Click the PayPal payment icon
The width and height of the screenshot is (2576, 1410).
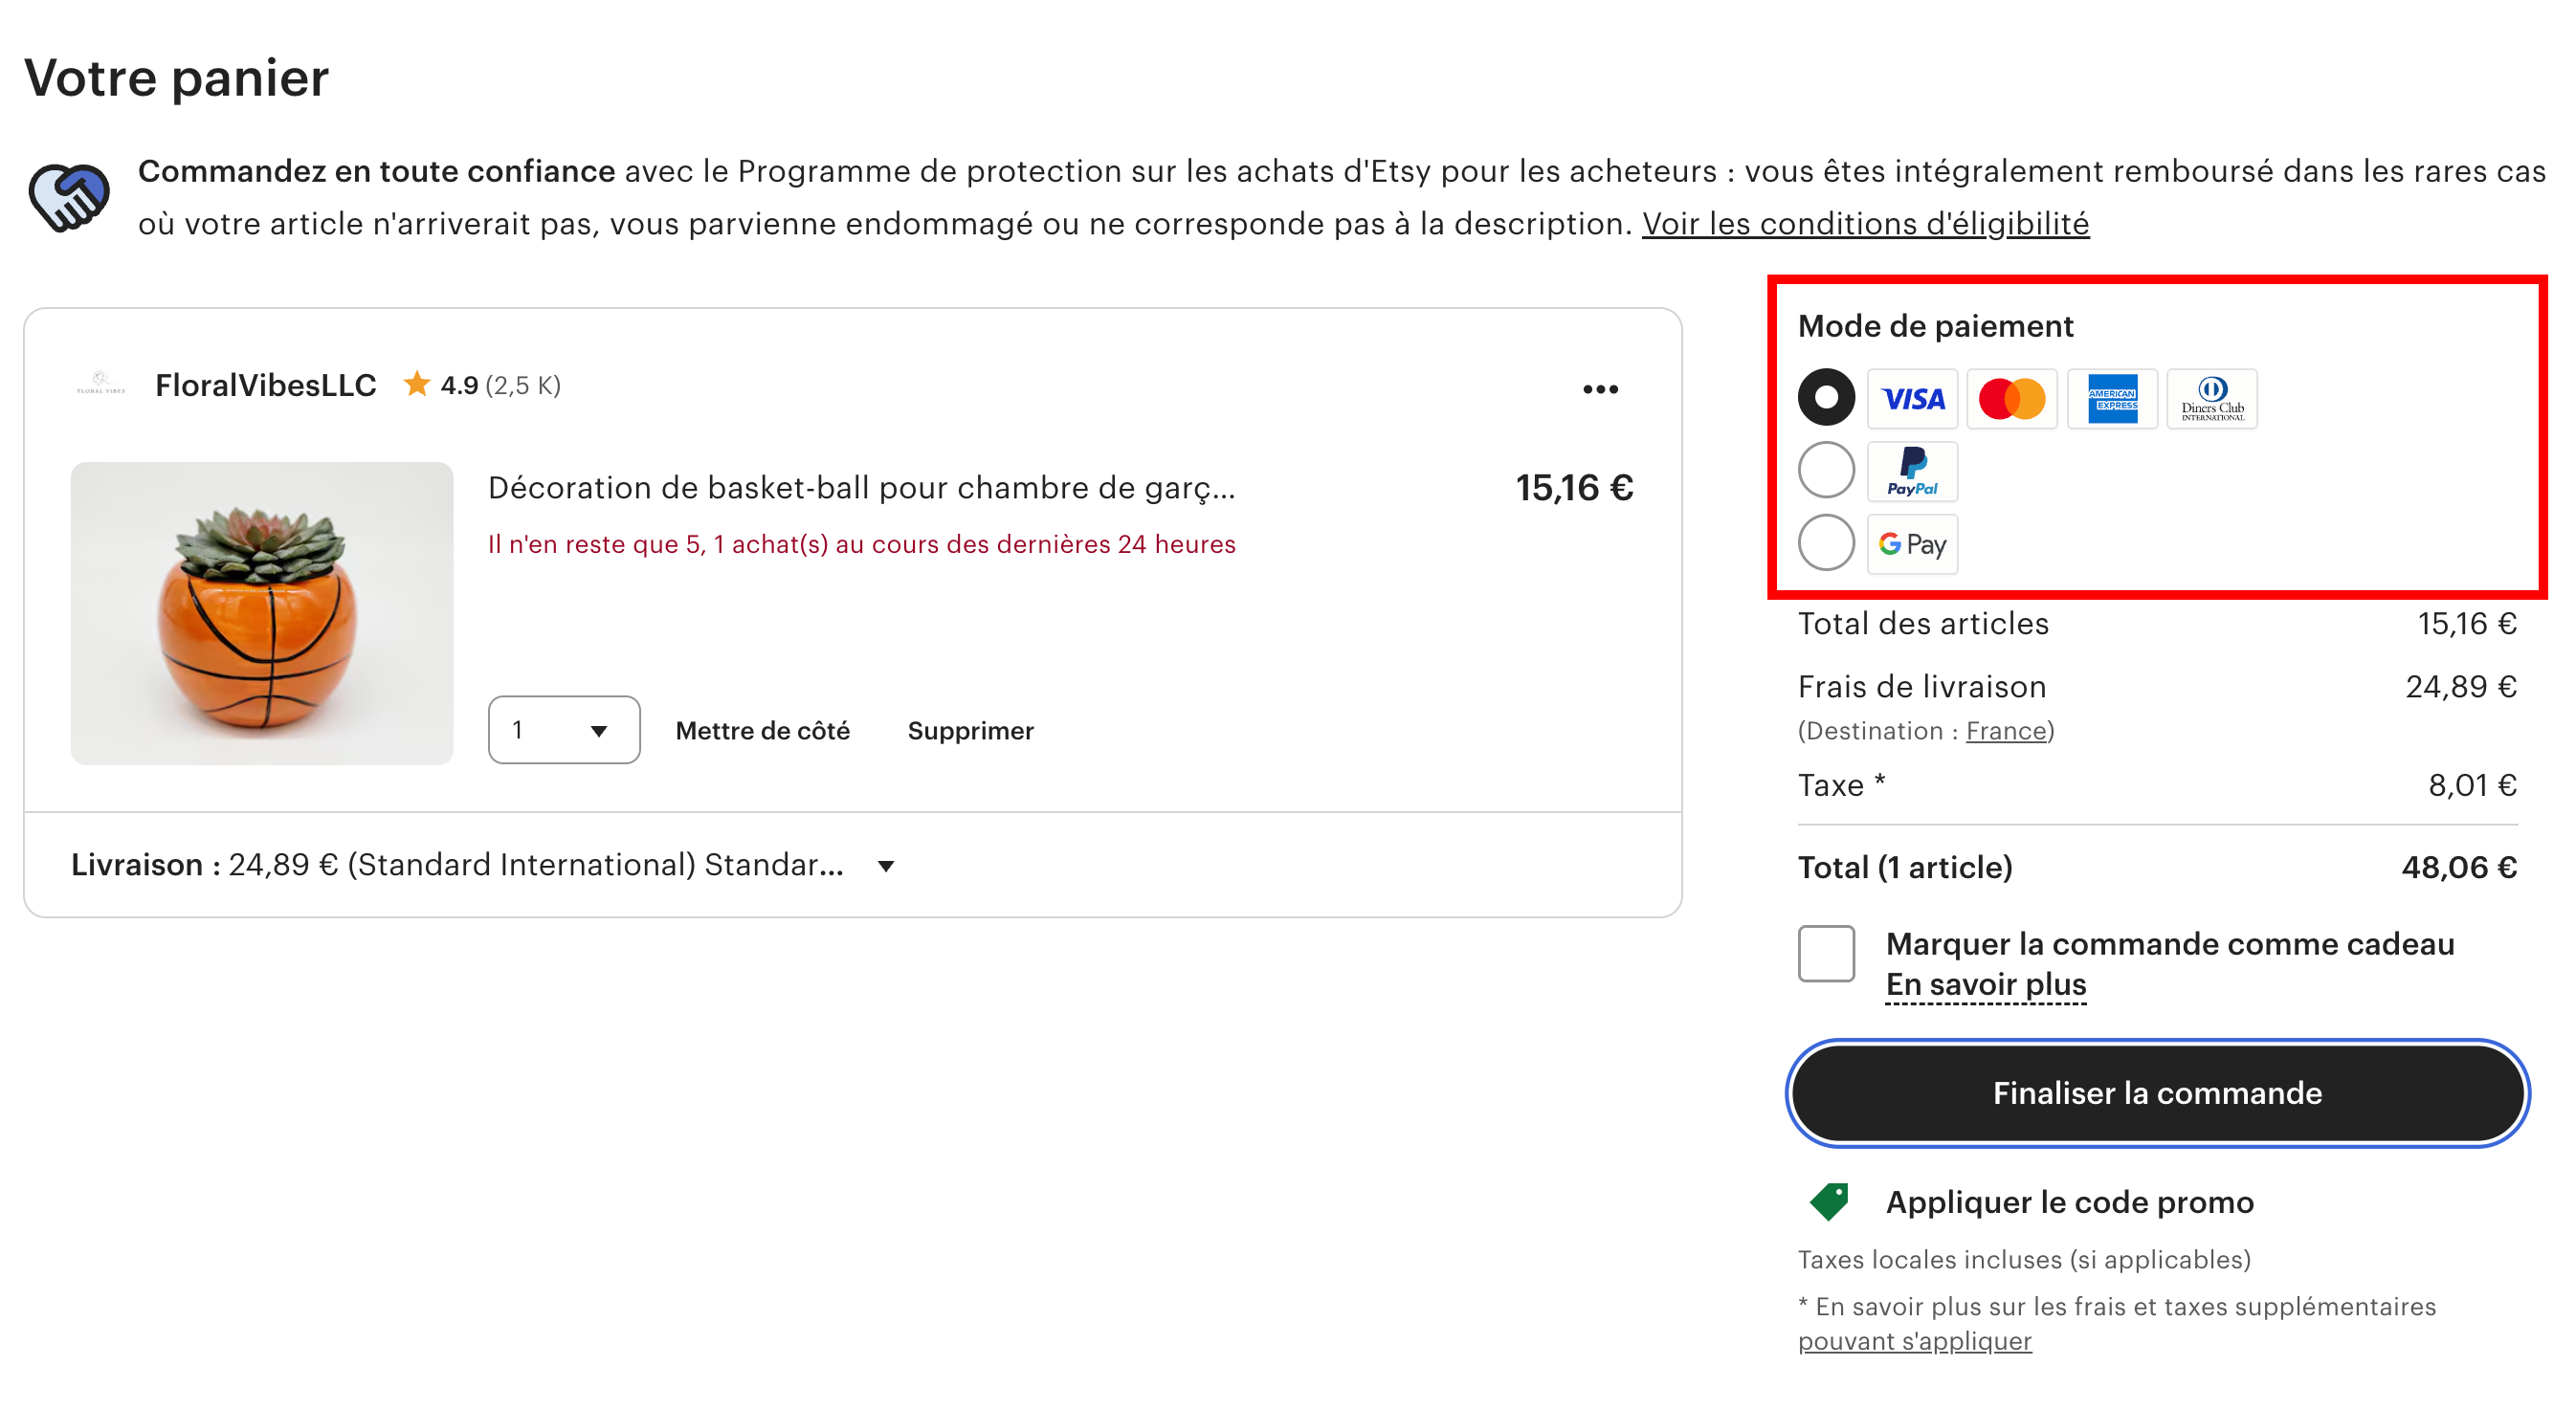(x=1913, y=471)
